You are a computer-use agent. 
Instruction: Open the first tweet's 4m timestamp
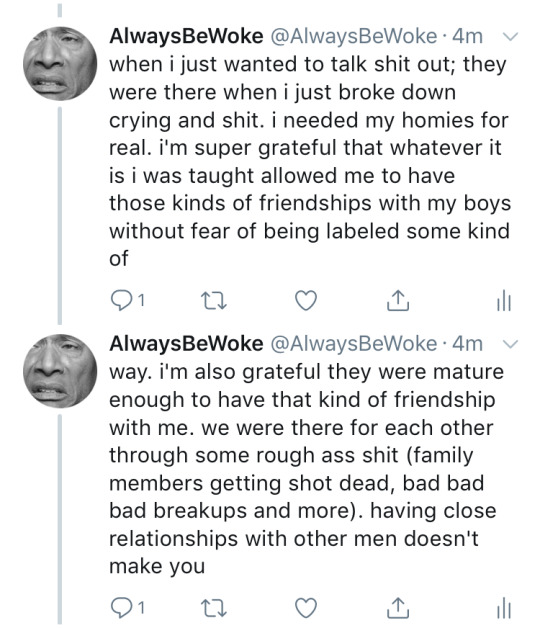tap(467, 36)
